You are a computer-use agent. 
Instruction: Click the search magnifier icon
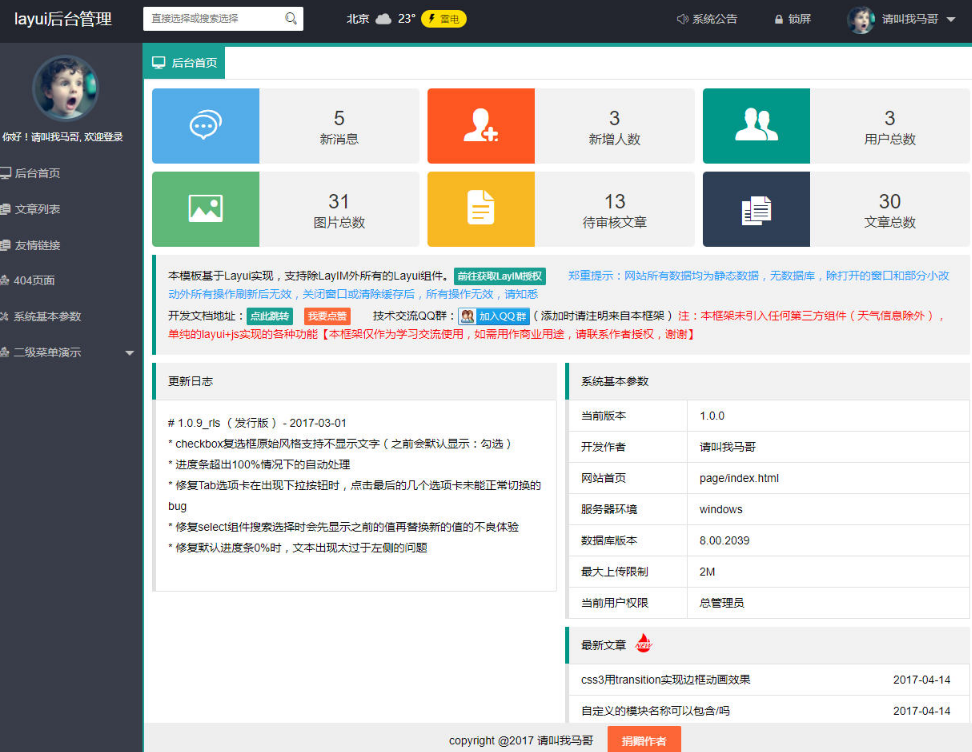pyautogui.click(x=291, y=19)
